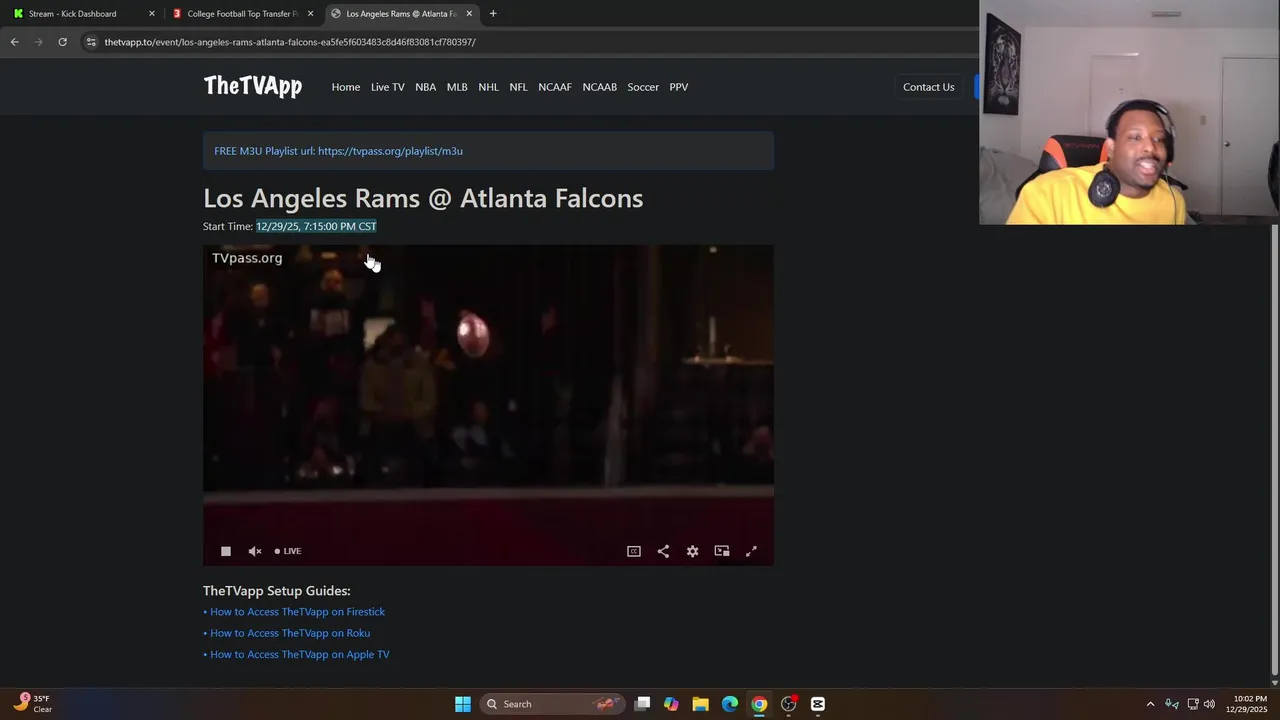Click the taskbar Search box
Screen dimensions: 1280x720
pyautogui.click(x=551, y=704)
